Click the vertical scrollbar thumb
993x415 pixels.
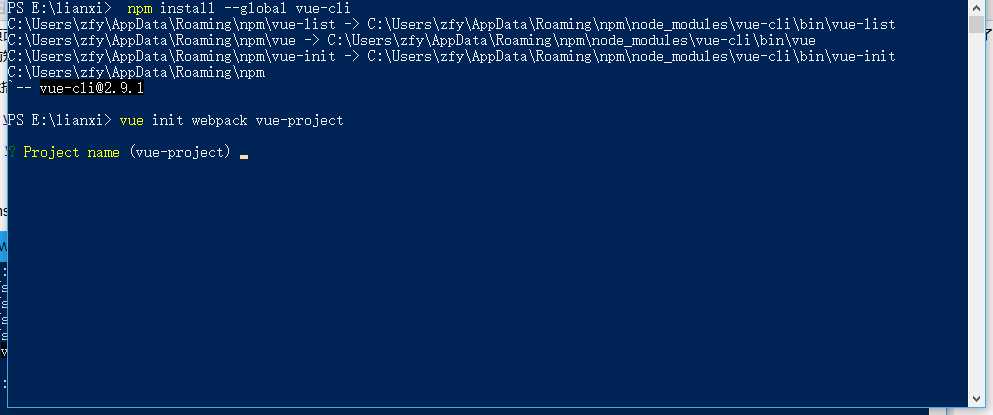976,24
